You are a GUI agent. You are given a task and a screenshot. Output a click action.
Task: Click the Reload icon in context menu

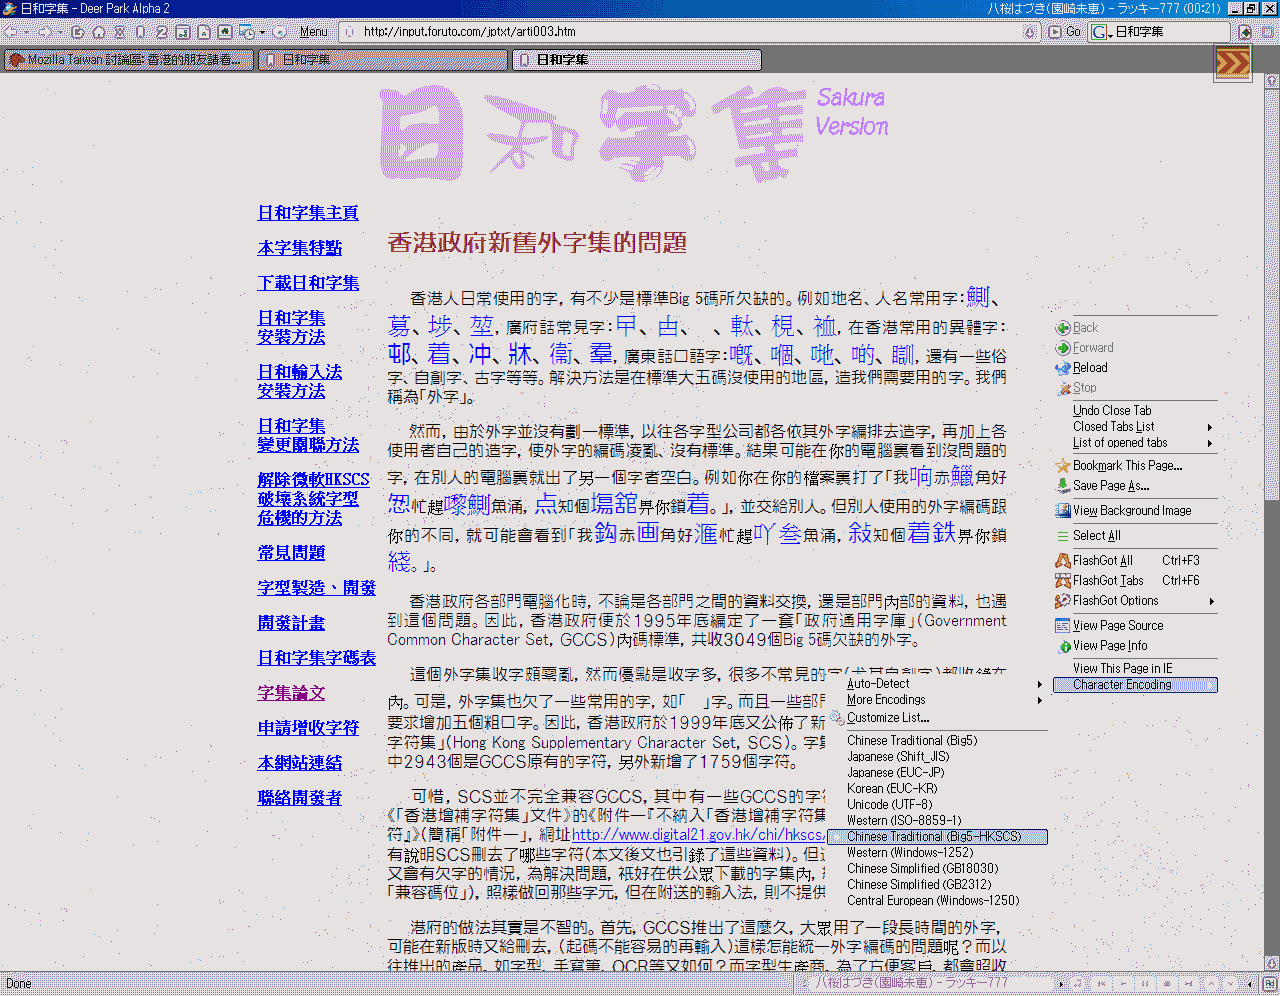click(x=1063, y=368)
